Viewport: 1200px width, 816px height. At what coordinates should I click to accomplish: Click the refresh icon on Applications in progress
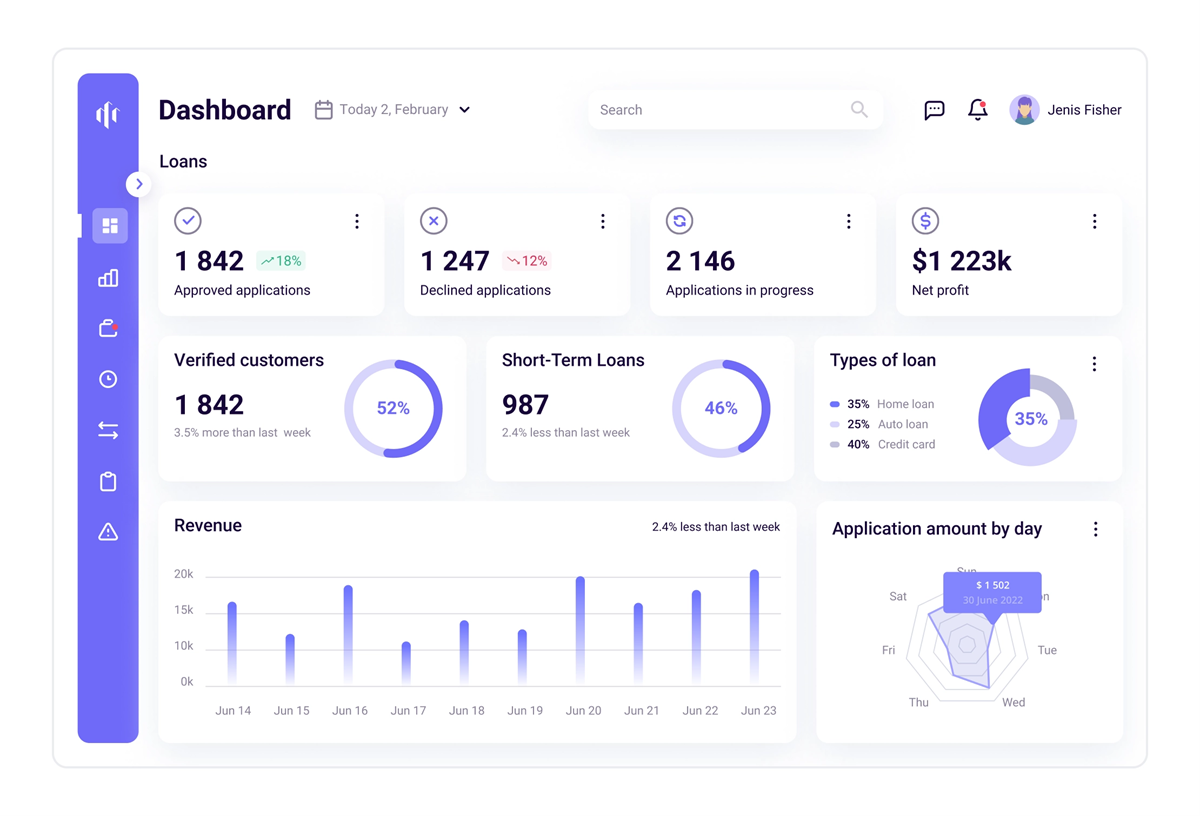click(x=679, y=220)
